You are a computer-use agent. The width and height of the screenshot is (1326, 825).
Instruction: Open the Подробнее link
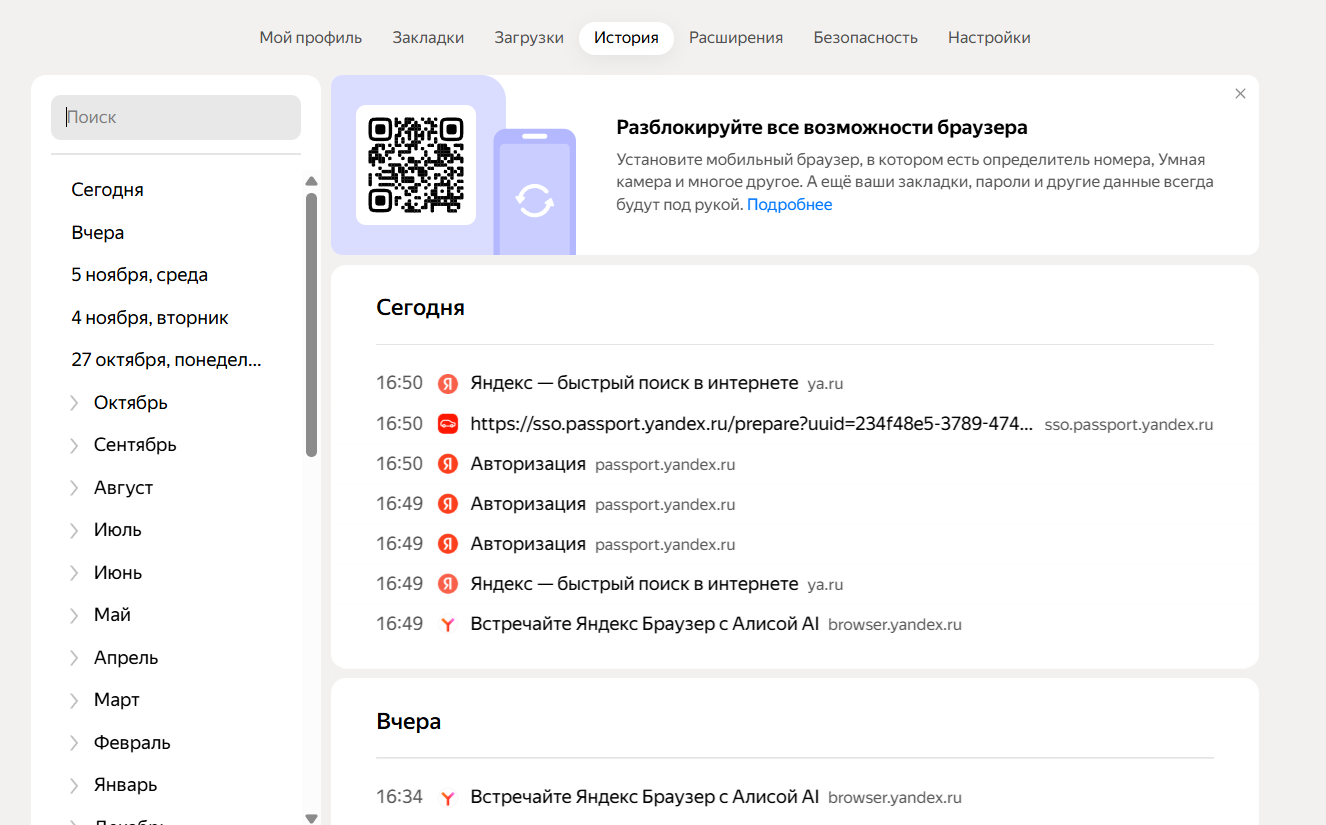tap(789, 204)
